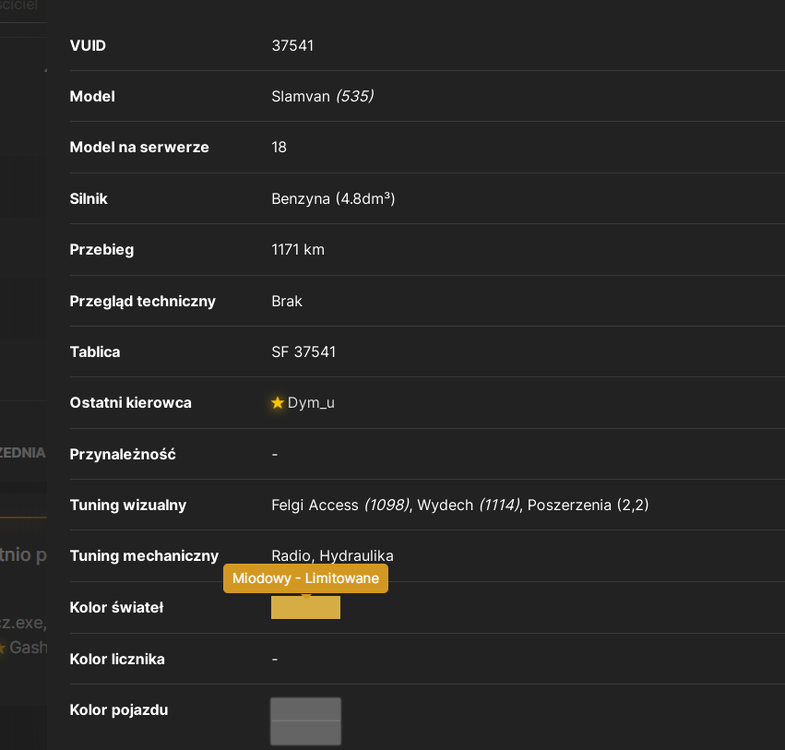Click the upper gray Kolor pojazdu swatch
The height and width of the screenshot is (750, 785).
305,709
